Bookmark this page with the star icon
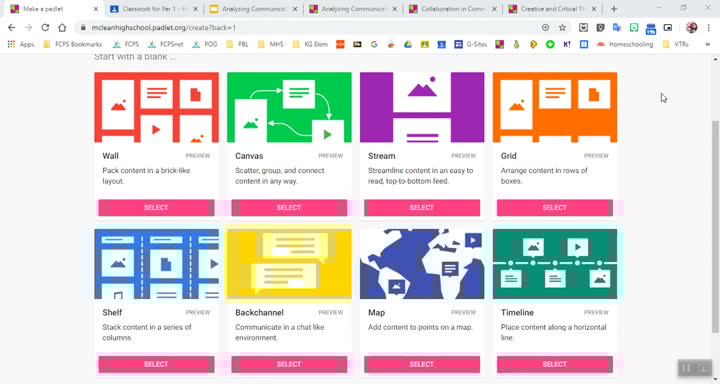 pyautogui.click(x=562, y=28)
